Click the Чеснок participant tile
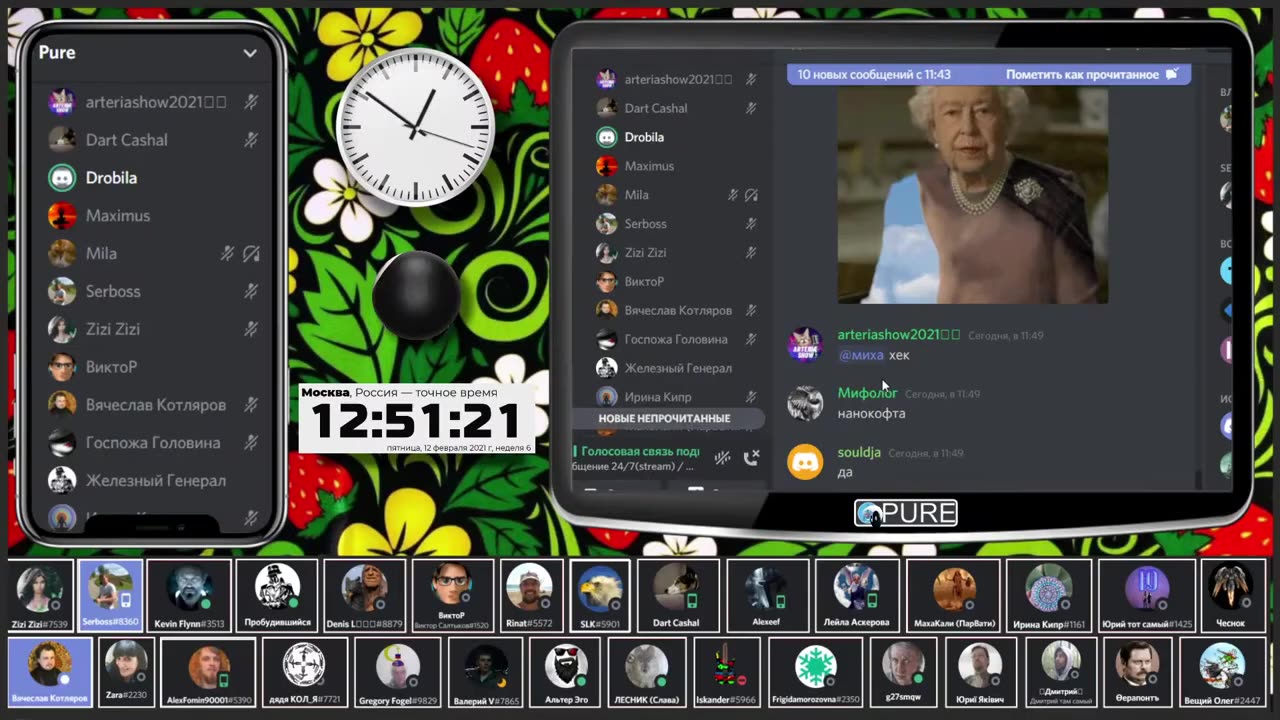This screenshot has height=720, width=1280. coord(1231,595)
